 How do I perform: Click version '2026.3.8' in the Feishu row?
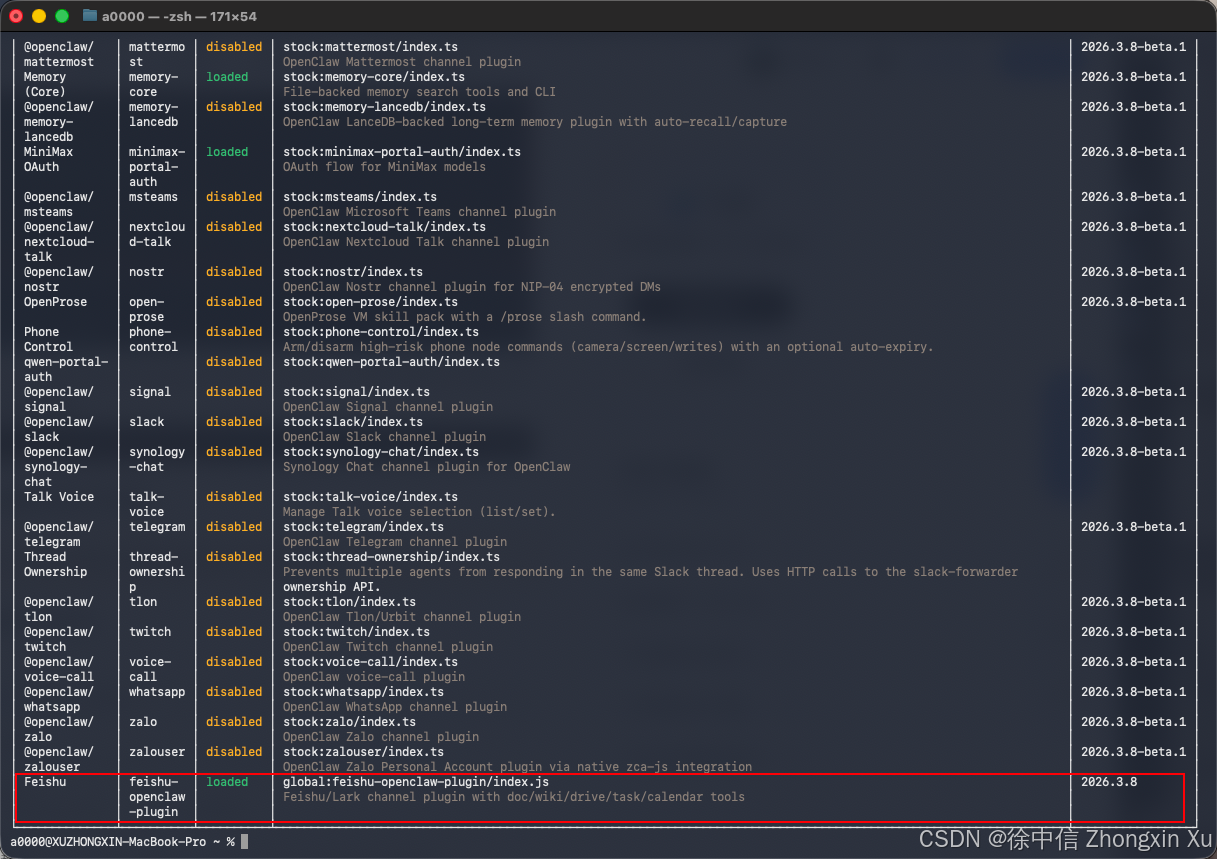click(x=1109, y=782)
